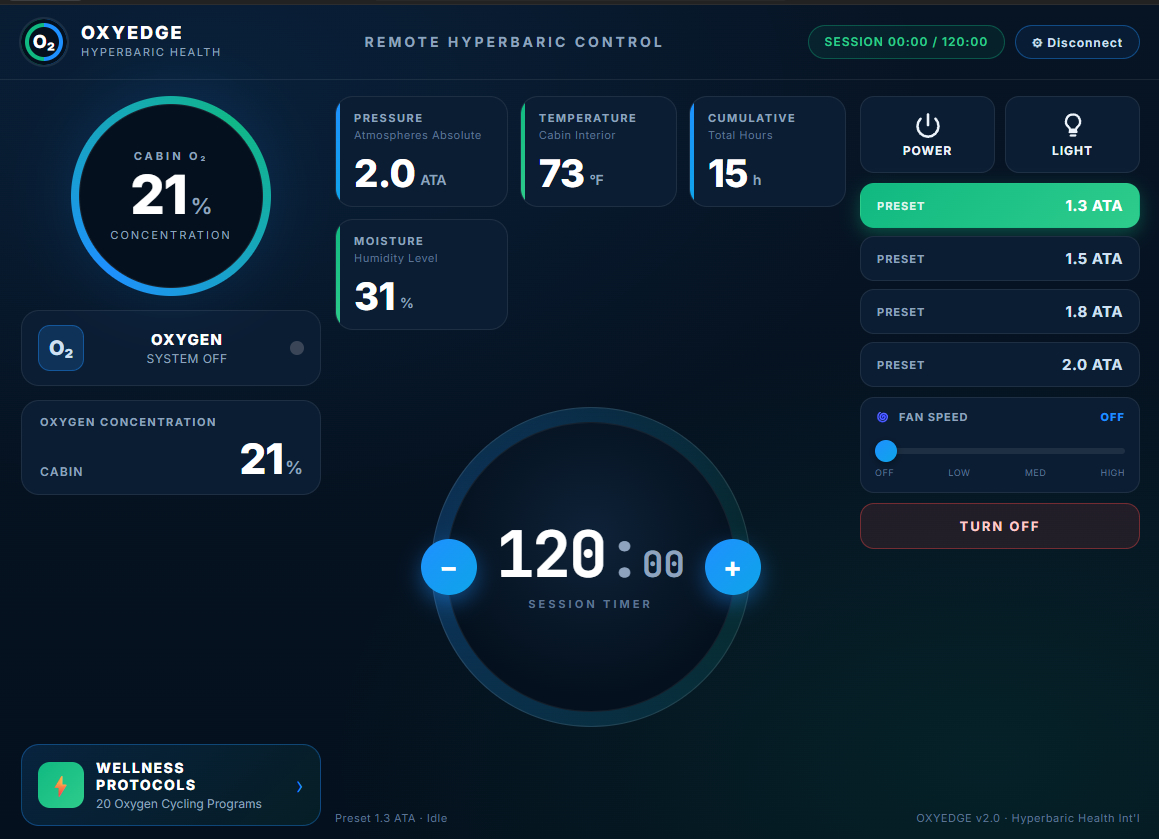Image resolution: width=1159 pixels, height=839 pixels.
Task: Click the fan speed slider handle
Action: pyautogui.click(x=886, y=451)
